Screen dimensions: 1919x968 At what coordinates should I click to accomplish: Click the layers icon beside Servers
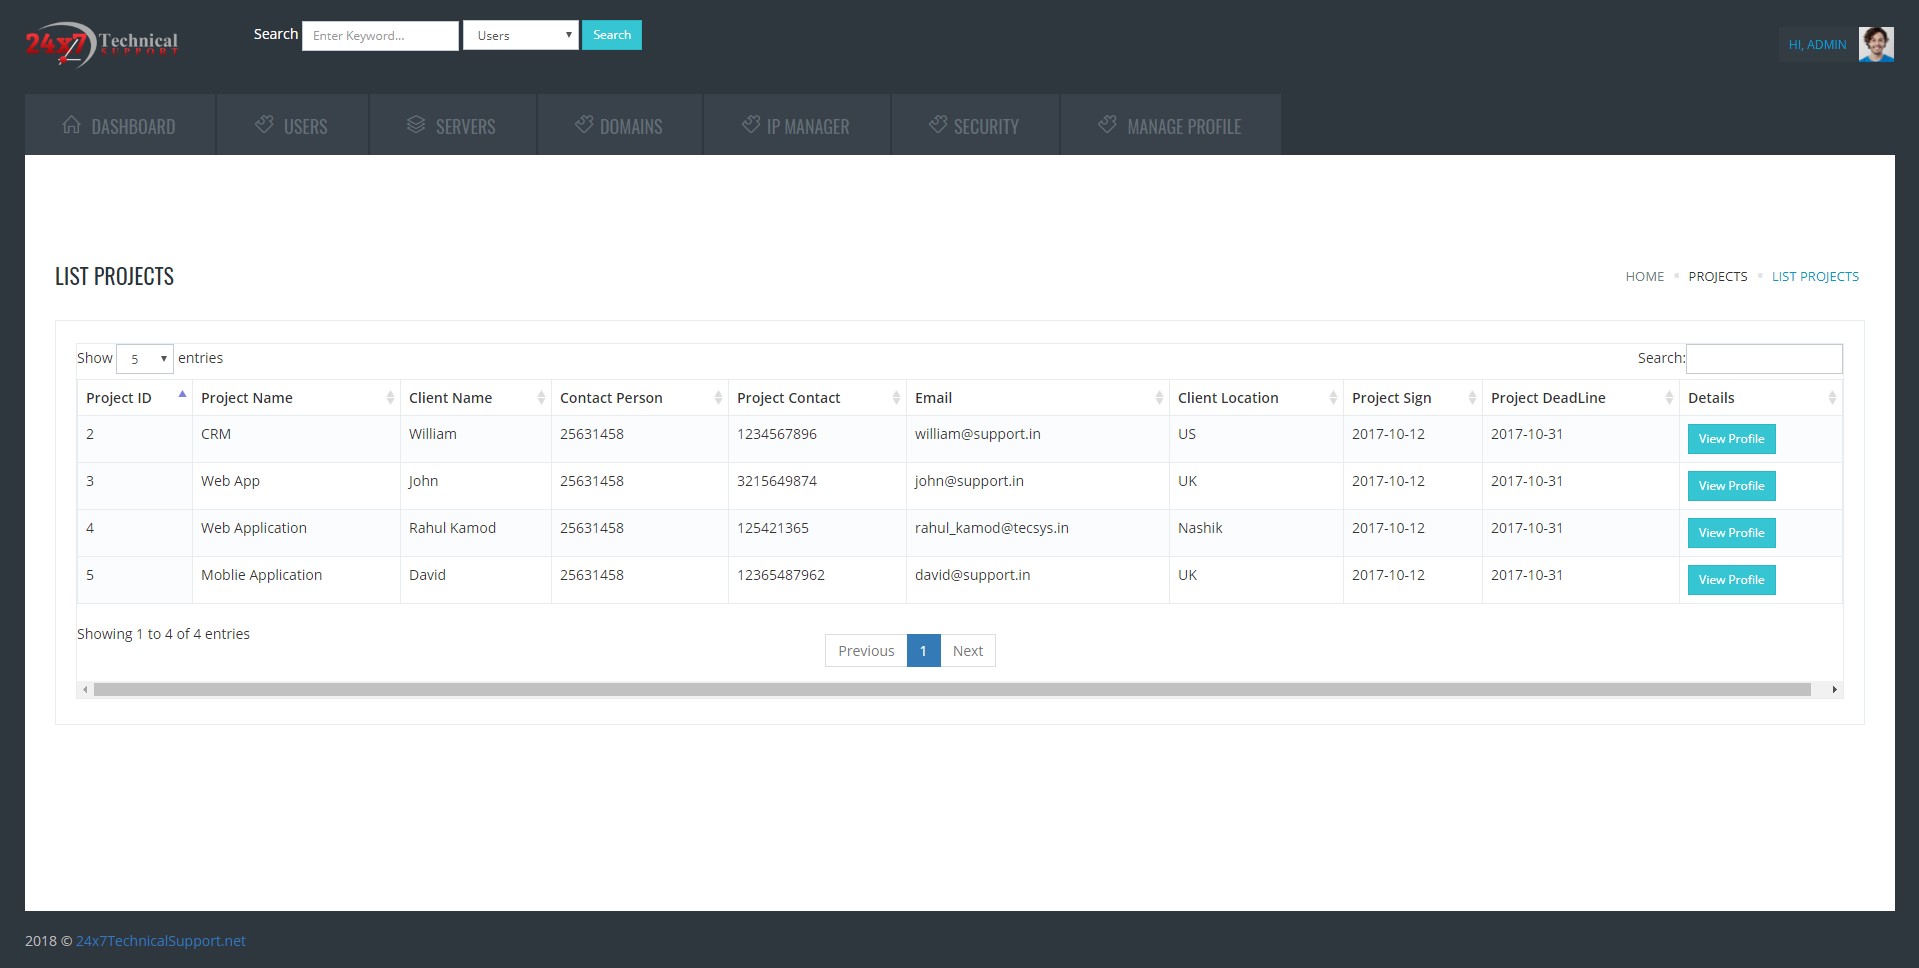coord(416,125)
